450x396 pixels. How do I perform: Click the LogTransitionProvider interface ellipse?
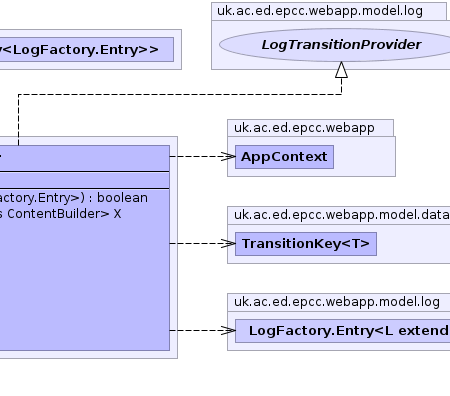click(x=335, y=45)
